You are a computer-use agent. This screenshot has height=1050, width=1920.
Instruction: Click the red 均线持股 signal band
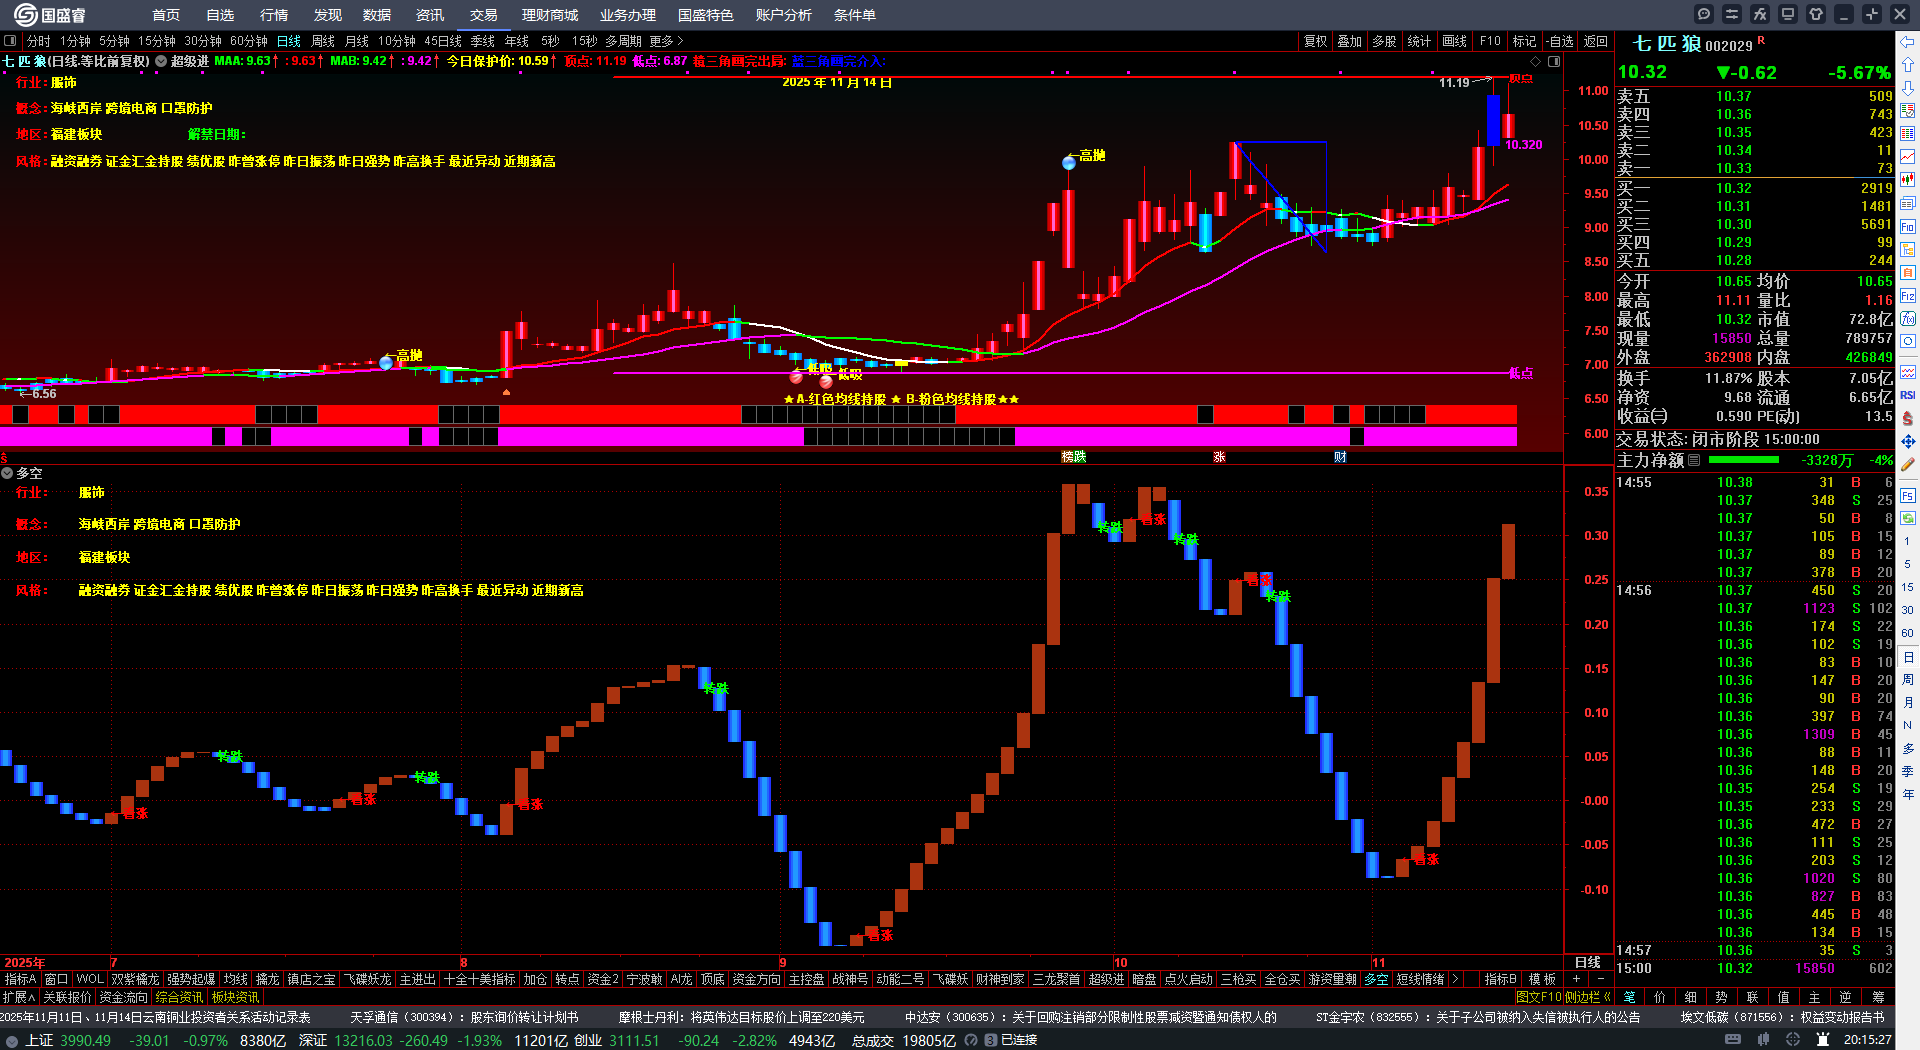(758, 414)
